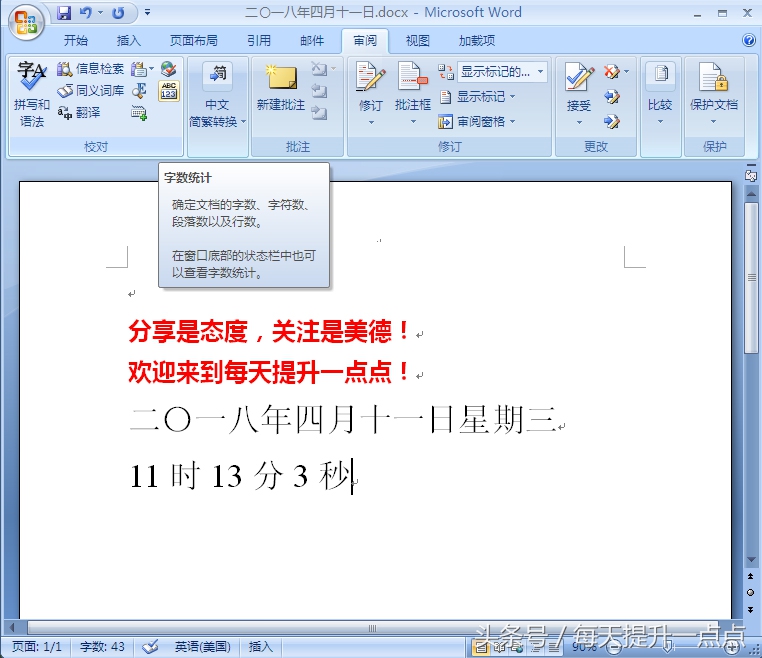
Task: Open the 页面布局 (Page Layout) tab
Action: point(193,41)
